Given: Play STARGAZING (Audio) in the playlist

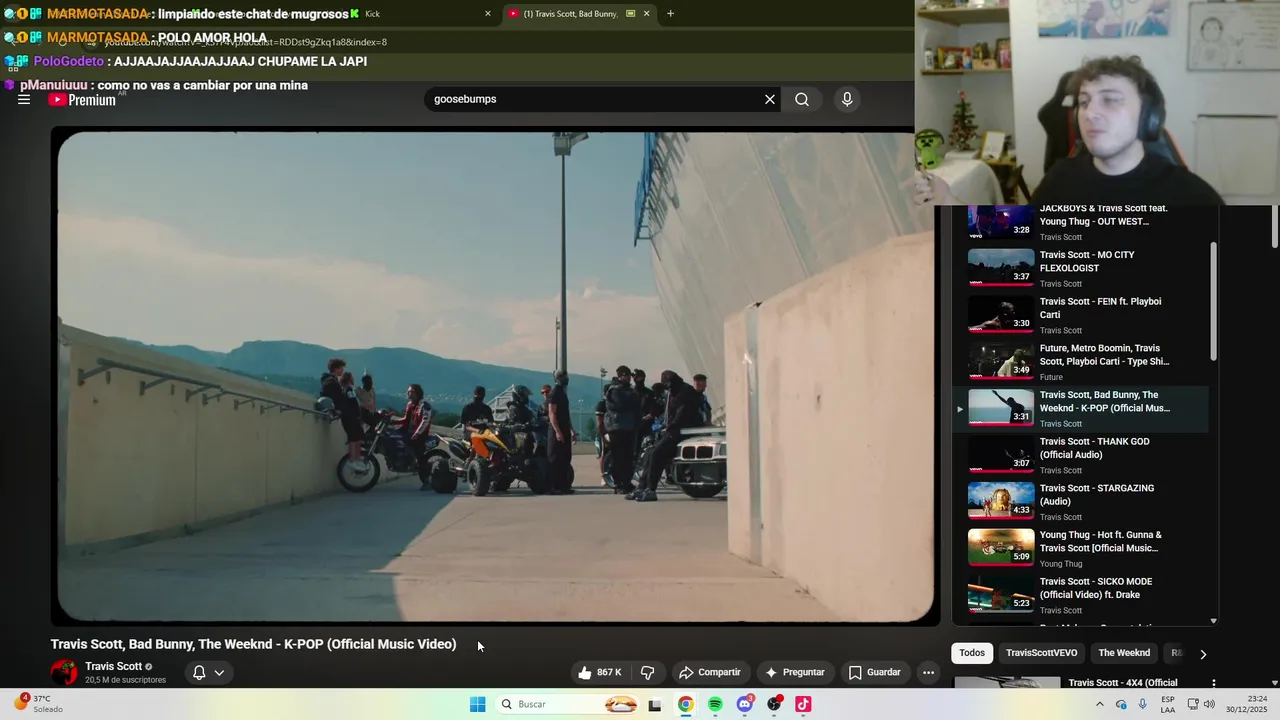Looking at the screenshot, I should click(1080, 502).
